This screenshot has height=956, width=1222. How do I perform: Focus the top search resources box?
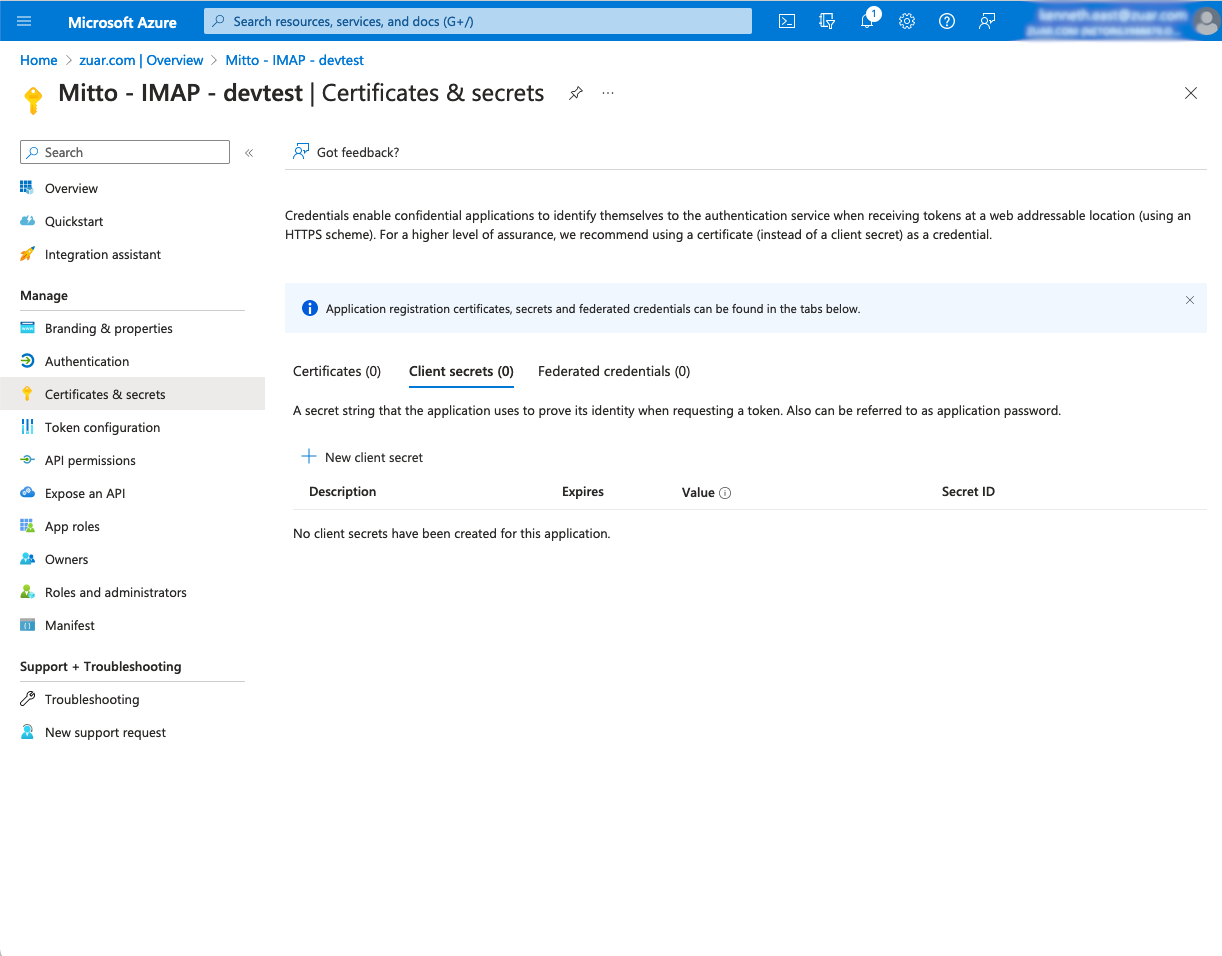click(478, 21)
